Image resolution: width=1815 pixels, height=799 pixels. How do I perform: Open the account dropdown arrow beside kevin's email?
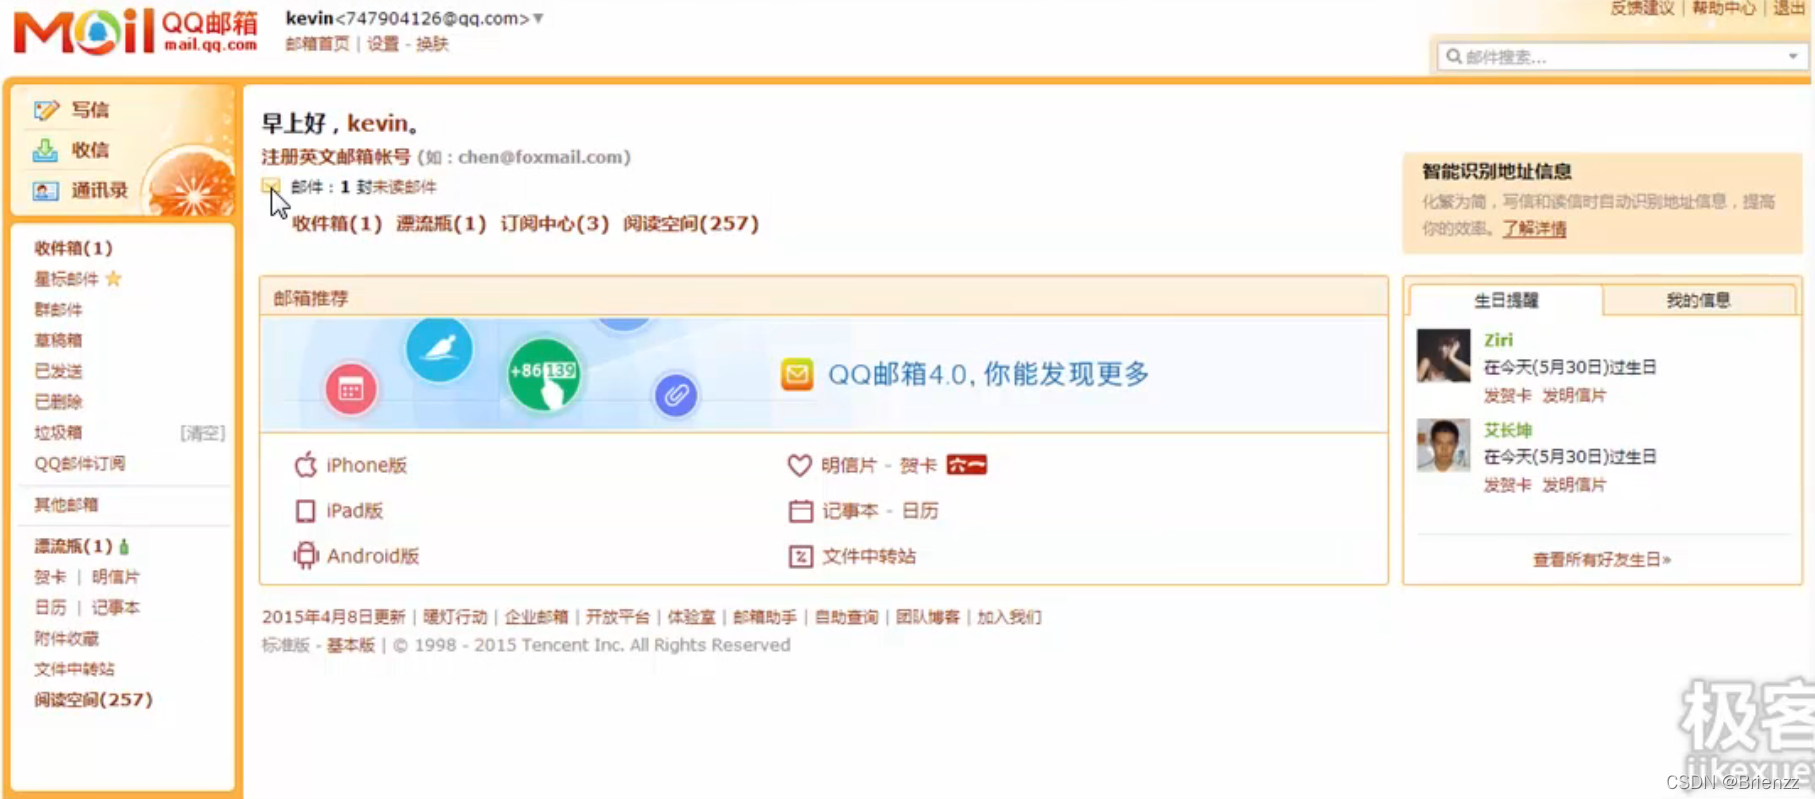tap(538, 18)
